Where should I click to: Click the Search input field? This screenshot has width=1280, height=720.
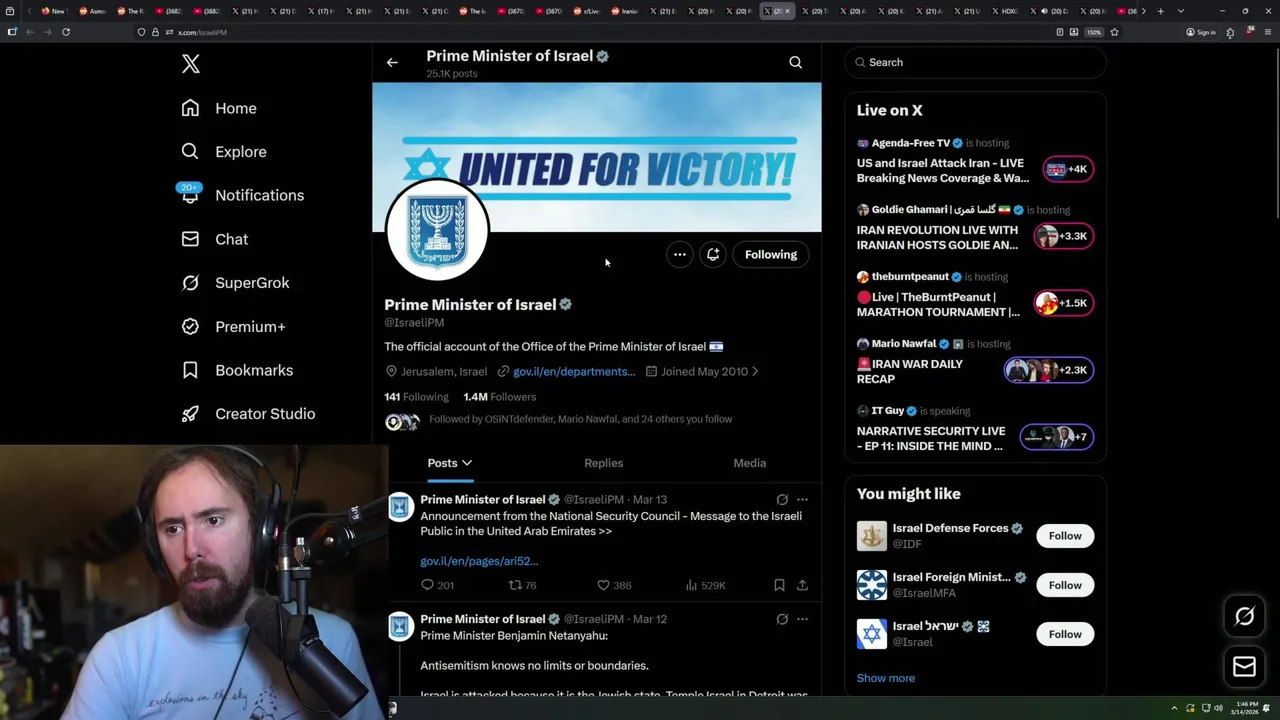975,62
